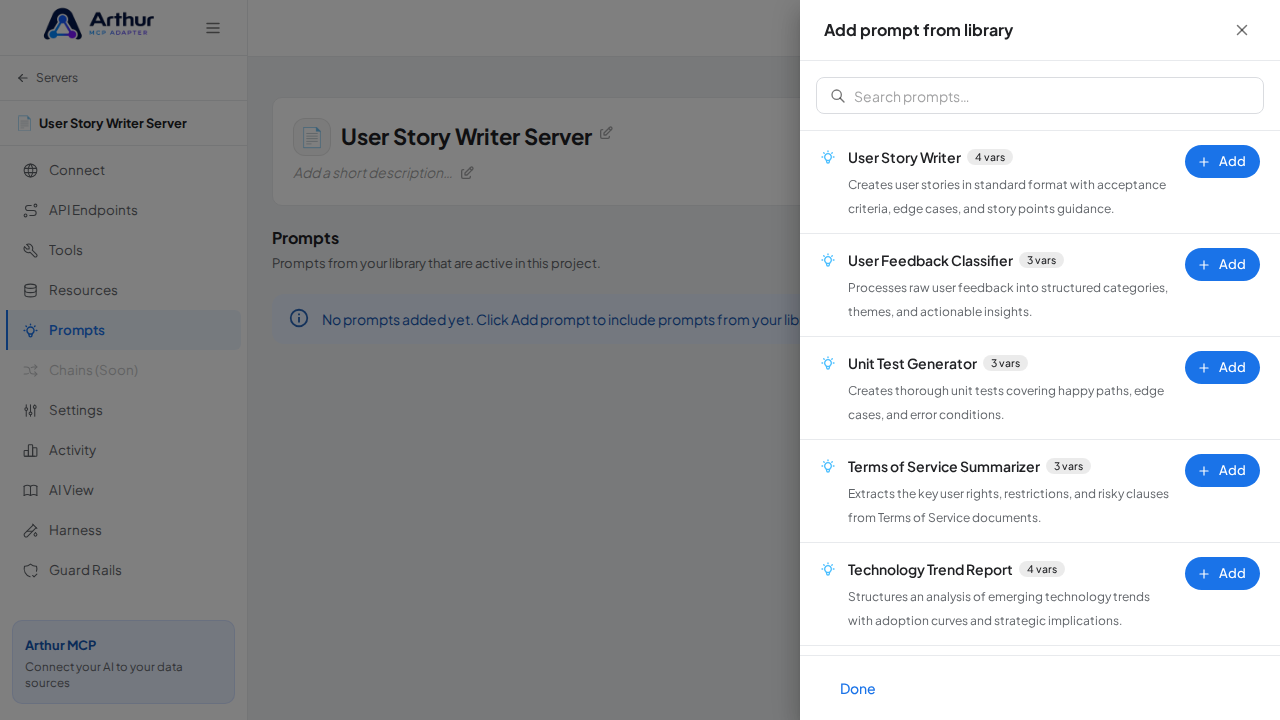Click lightbulb icon beside Terms of Service Summarizer
The image size is (1280, 720).
828,466
